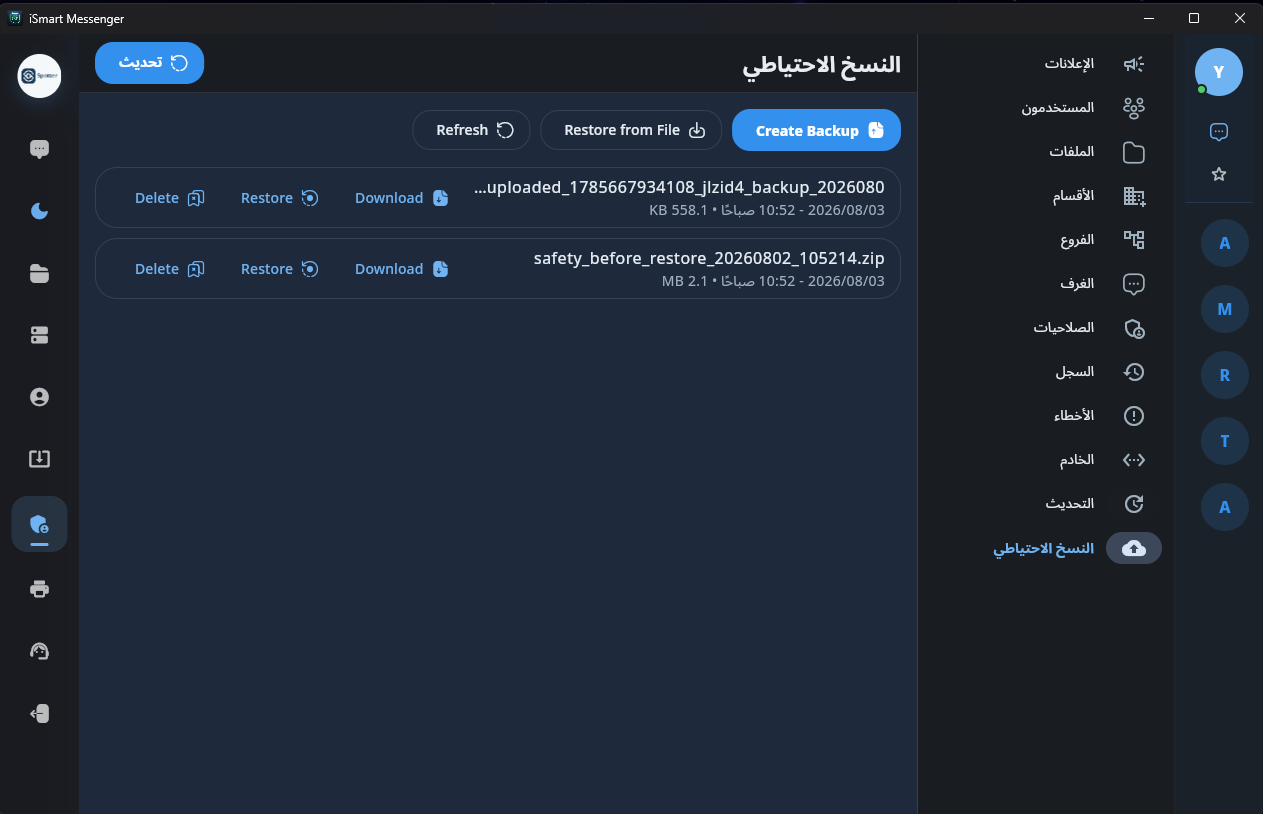Screen dimensions: 1263x814
Task: Open the R contact avatar
Action: click(1224, 375)
